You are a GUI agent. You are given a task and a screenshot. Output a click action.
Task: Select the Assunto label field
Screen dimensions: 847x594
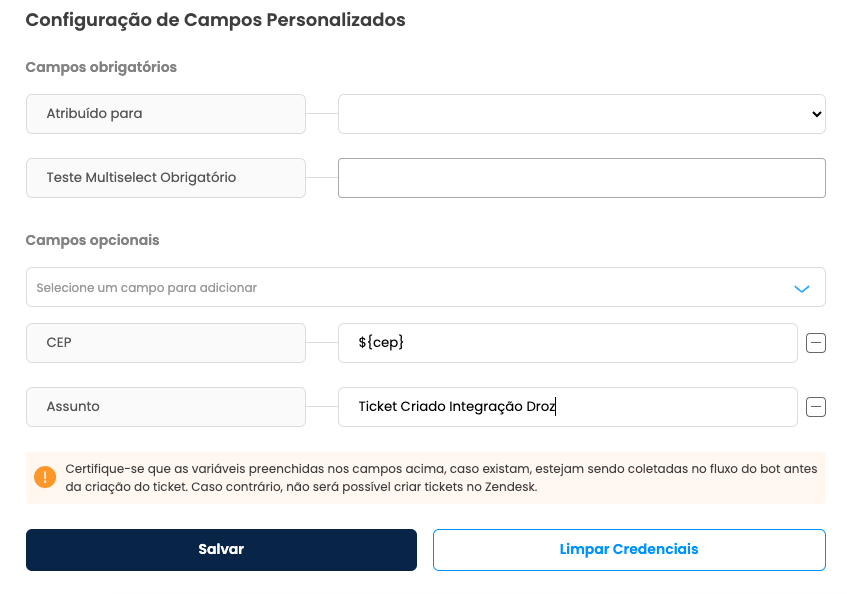click(x=166, y=407)
